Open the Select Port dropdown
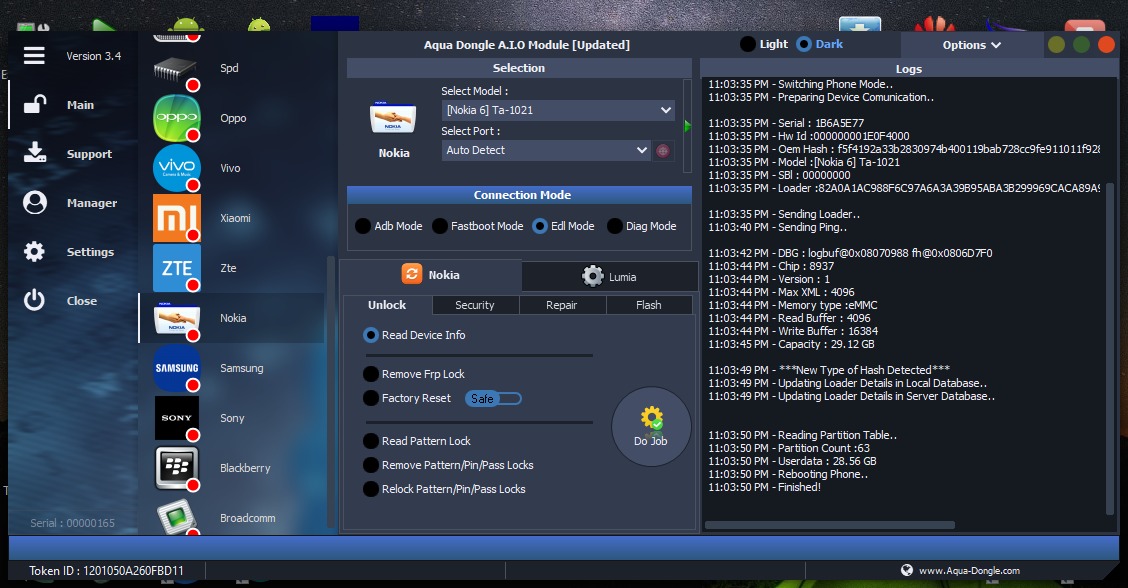 [x=546, y=150]
